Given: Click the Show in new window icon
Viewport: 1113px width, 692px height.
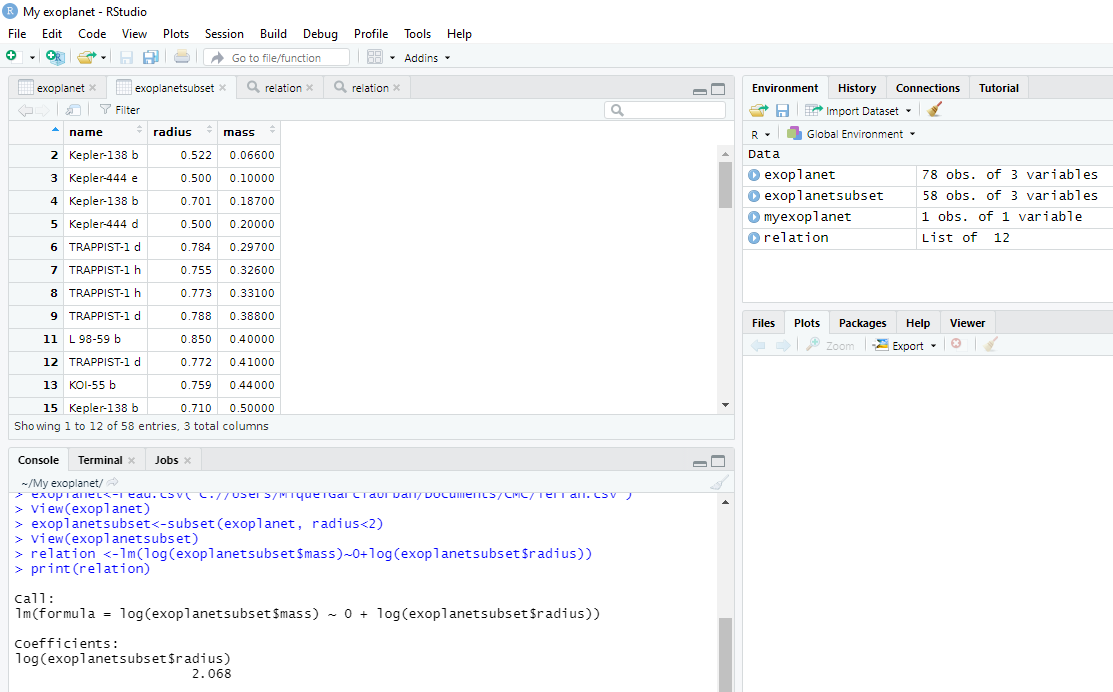Looking at the screenshot, I should [x=73, y=110].
